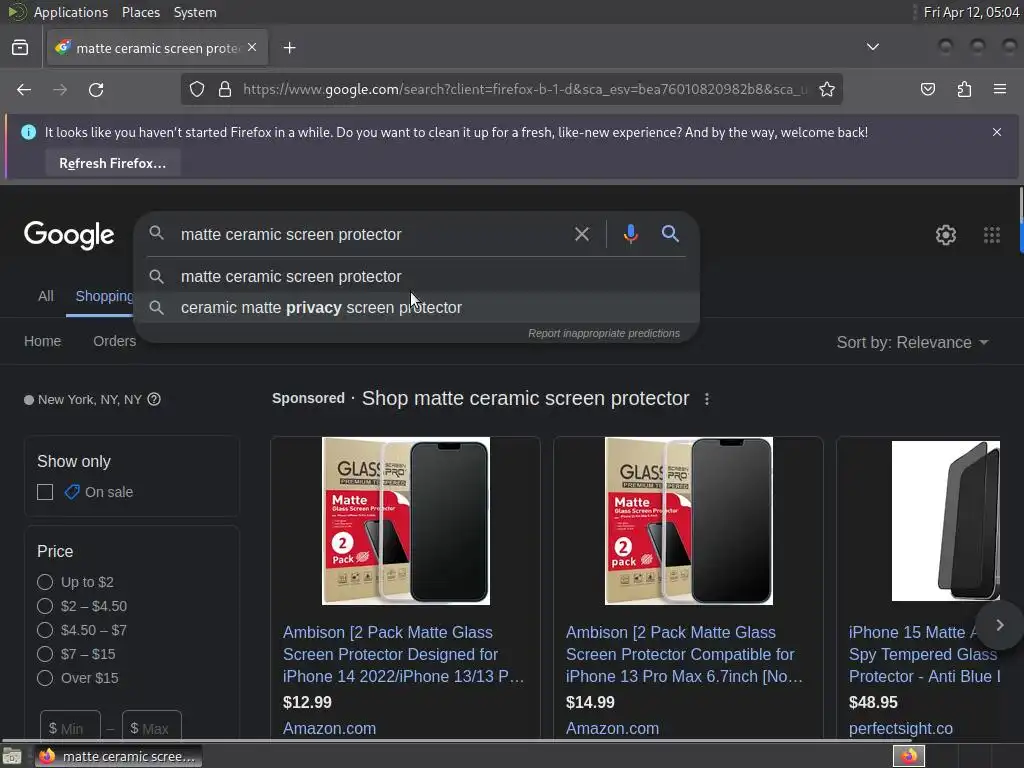
Task: Open the Ambison iPhone 14 2022 product link
Action: pos(403,654)
